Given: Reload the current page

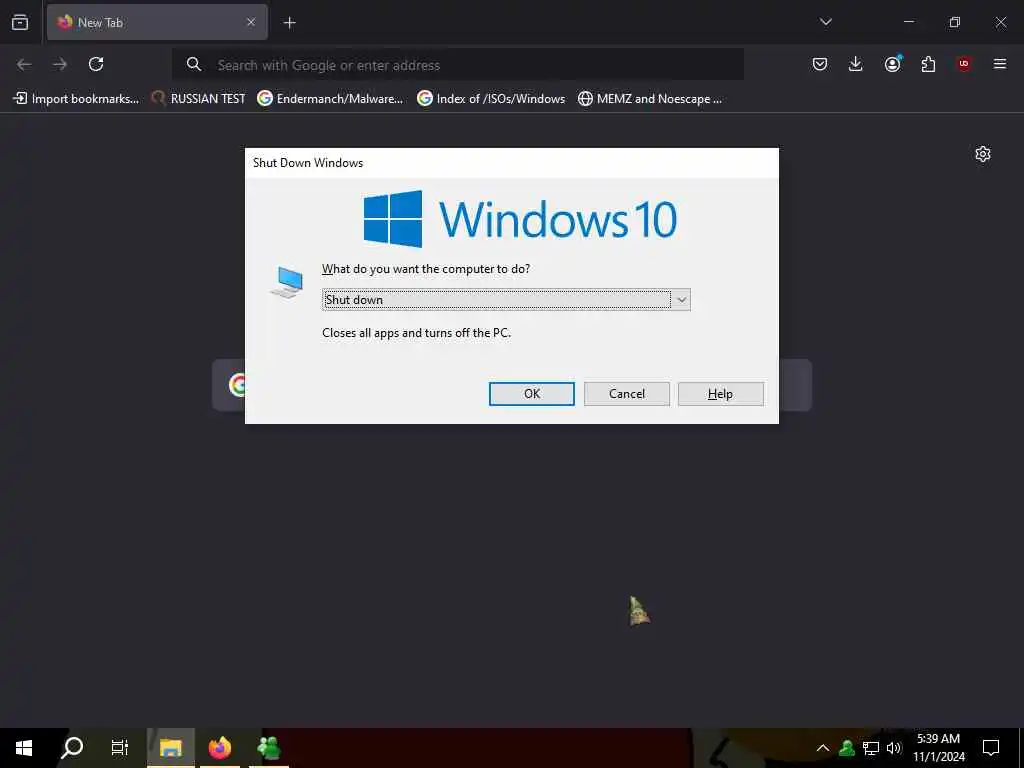Looking at the screenshot, I should (96, 64).
